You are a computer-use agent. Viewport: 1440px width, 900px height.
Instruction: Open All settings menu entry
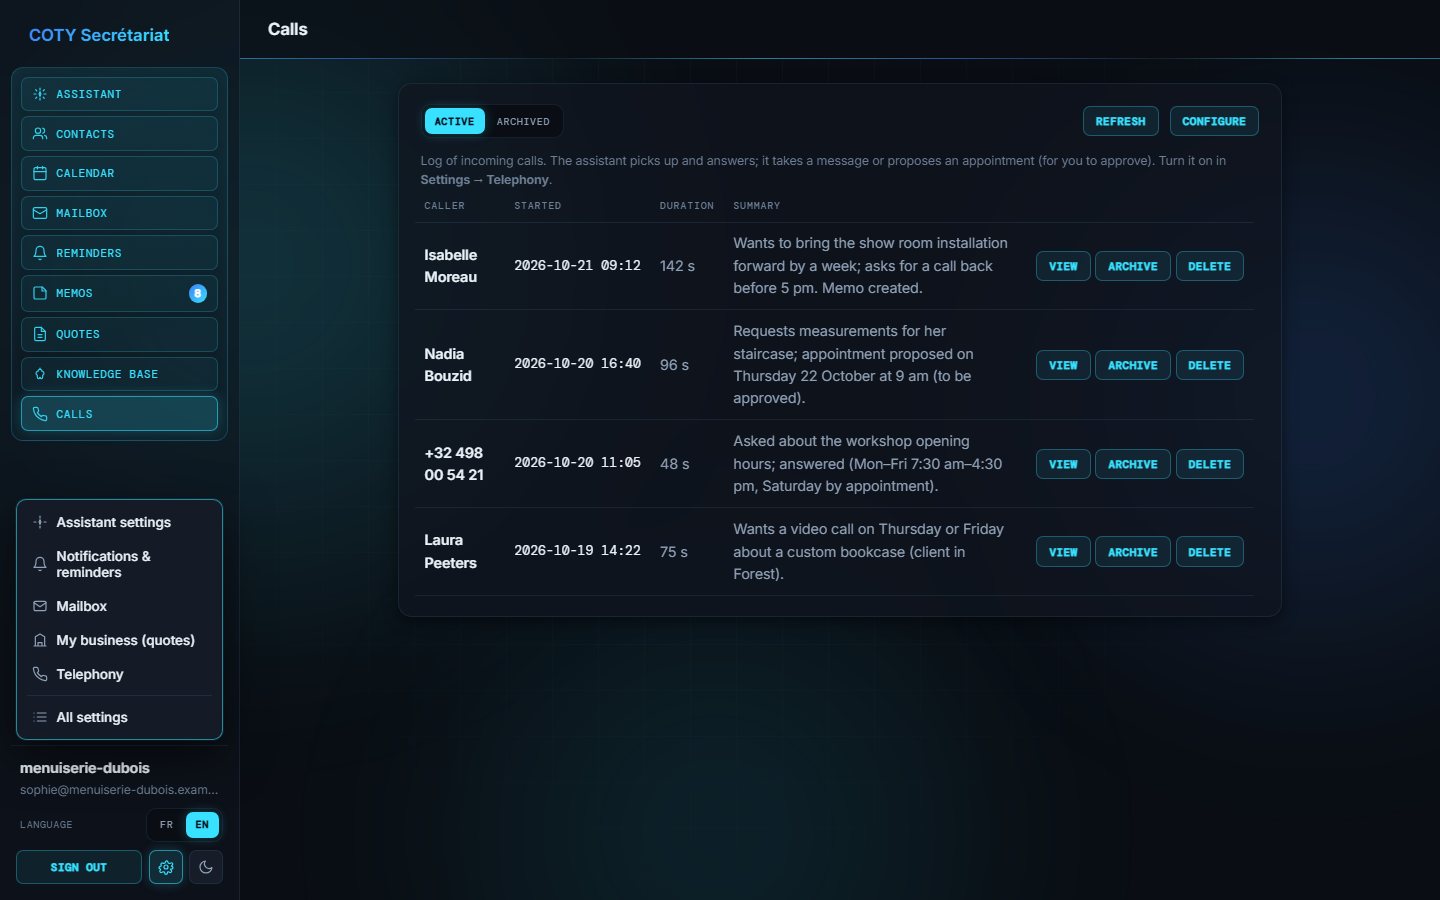pyautogui.click(x=119, y=717)
